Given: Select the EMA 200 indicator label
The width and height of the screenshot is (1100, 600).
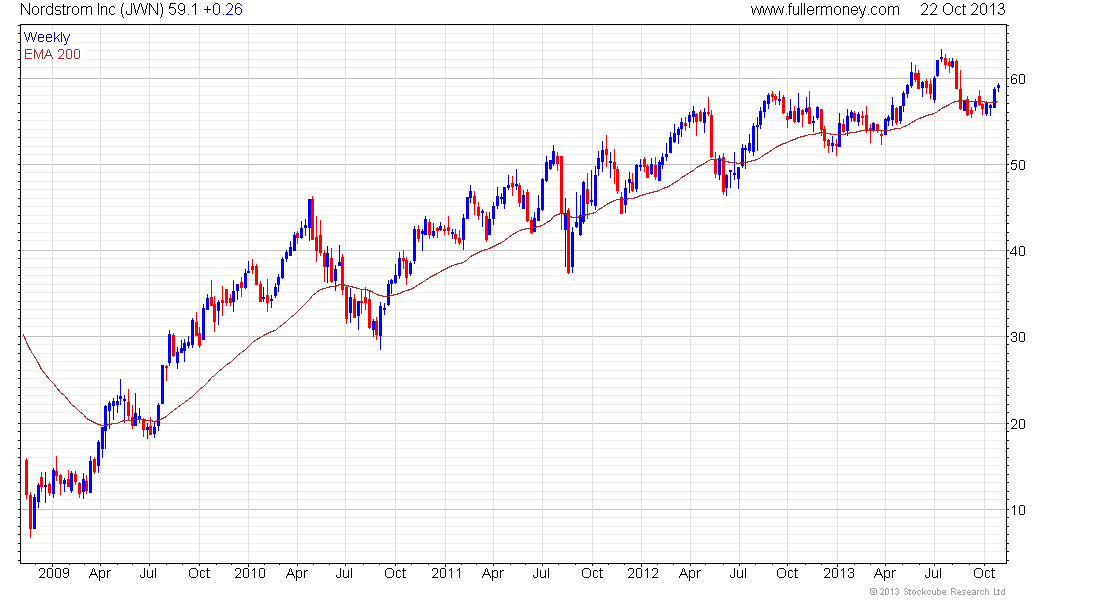Looking at the screenshot, I should point(52,55).
